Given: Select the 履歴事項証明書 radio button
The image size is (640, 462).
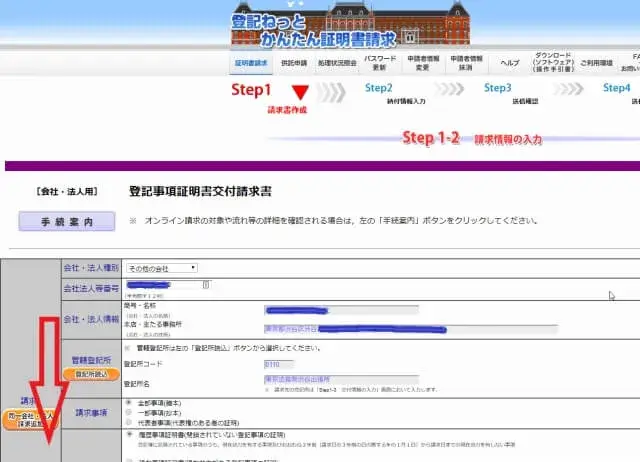Looking at the screenshot, I should click(129, 434).
